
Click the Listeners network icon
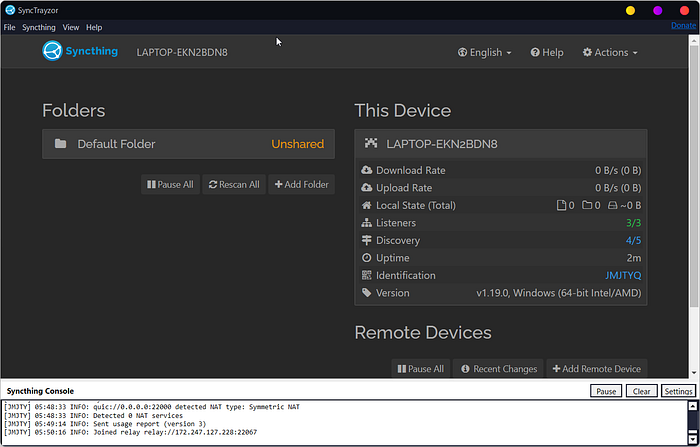click(x=367, y=222)
